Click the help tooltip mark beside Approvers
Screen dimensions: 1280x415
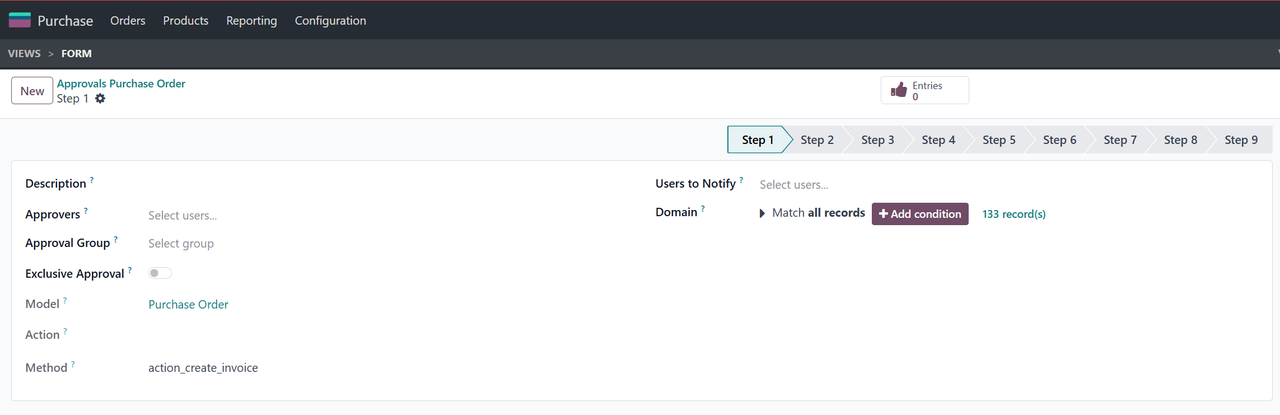coord(86,211)
